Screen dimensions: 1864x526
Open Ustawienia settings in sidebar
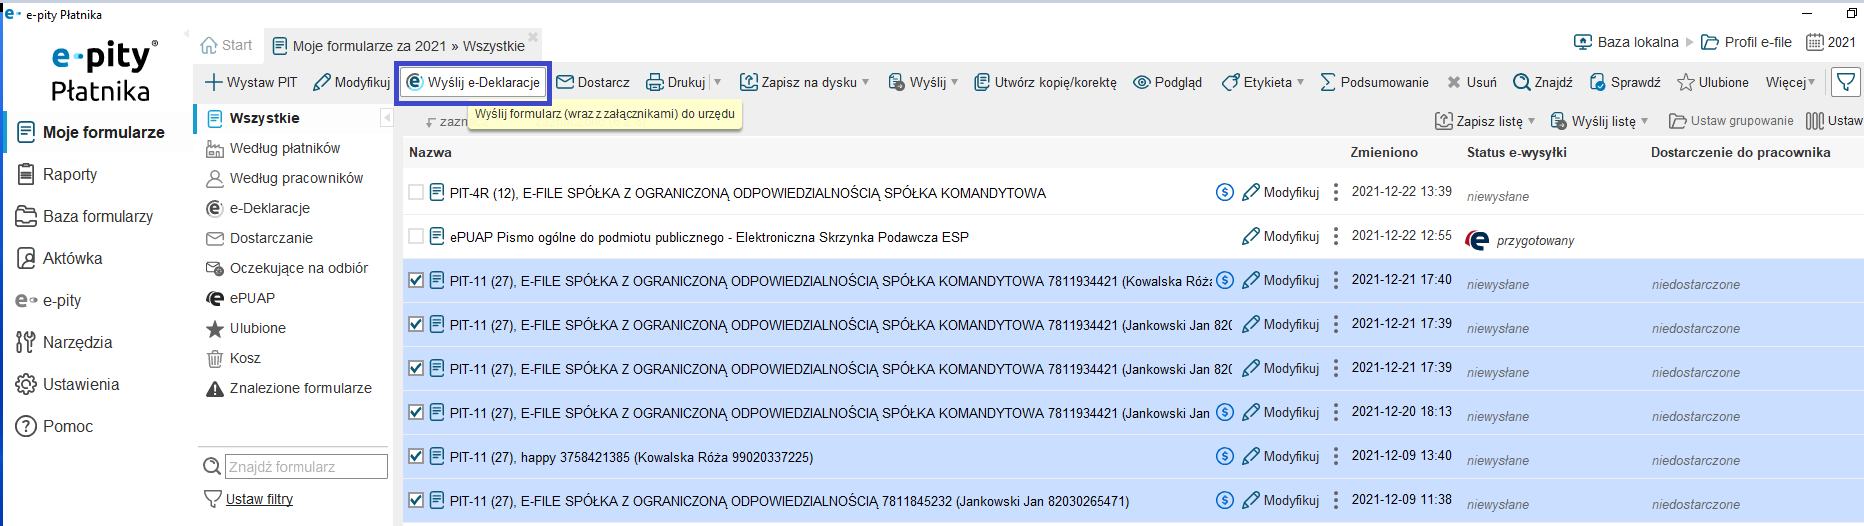tap(67, 384)
